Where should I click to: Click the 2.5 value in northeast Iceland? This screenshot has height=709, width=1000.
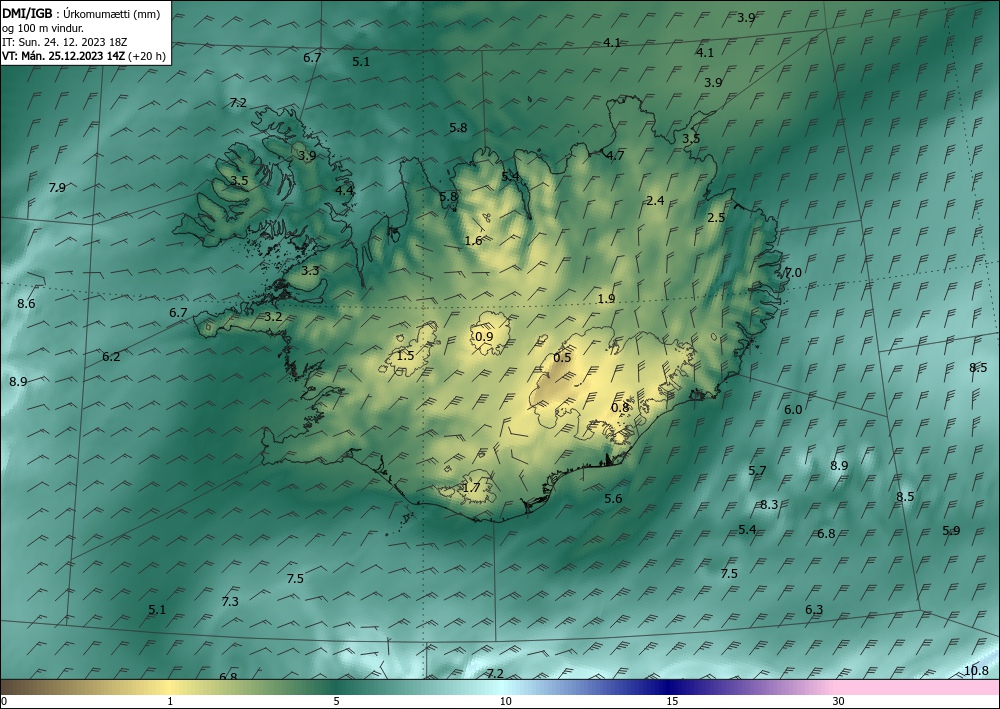(716, 217)
